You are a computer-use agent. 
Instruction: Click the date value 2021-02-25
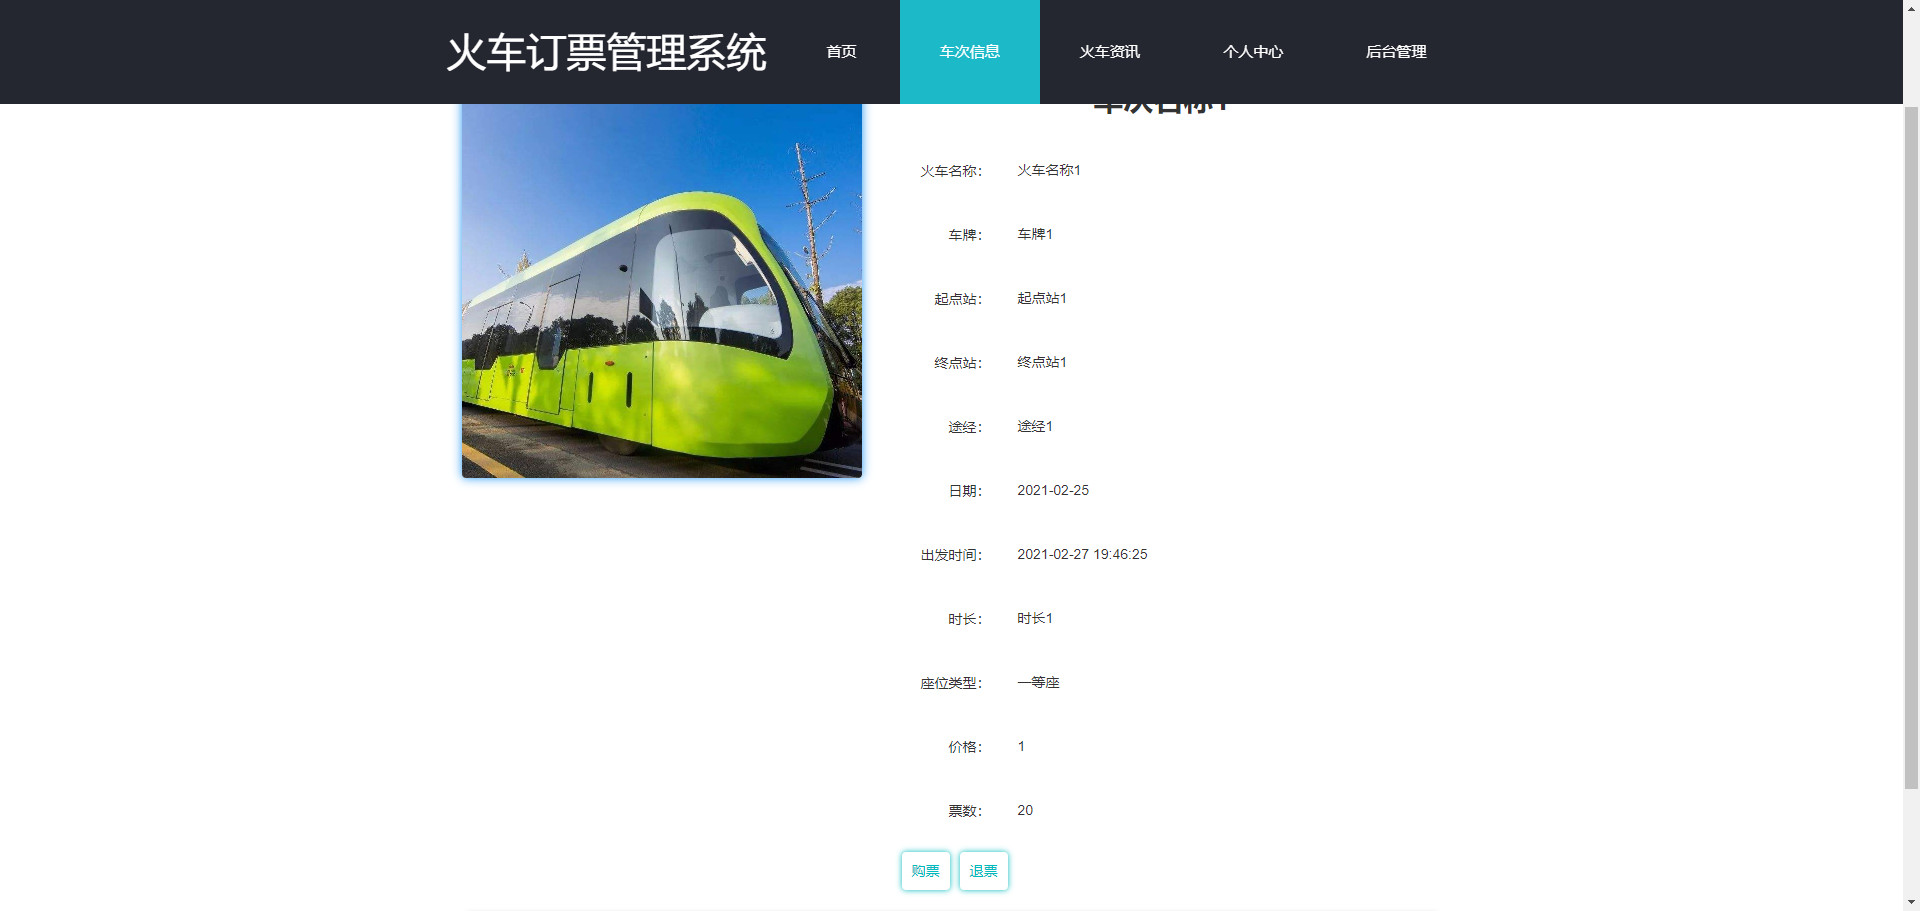pos(1053,490)
